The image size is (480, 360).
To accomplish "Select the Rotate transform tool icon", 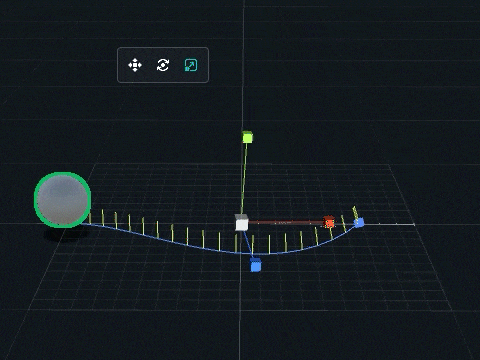I will pos(163,65).
